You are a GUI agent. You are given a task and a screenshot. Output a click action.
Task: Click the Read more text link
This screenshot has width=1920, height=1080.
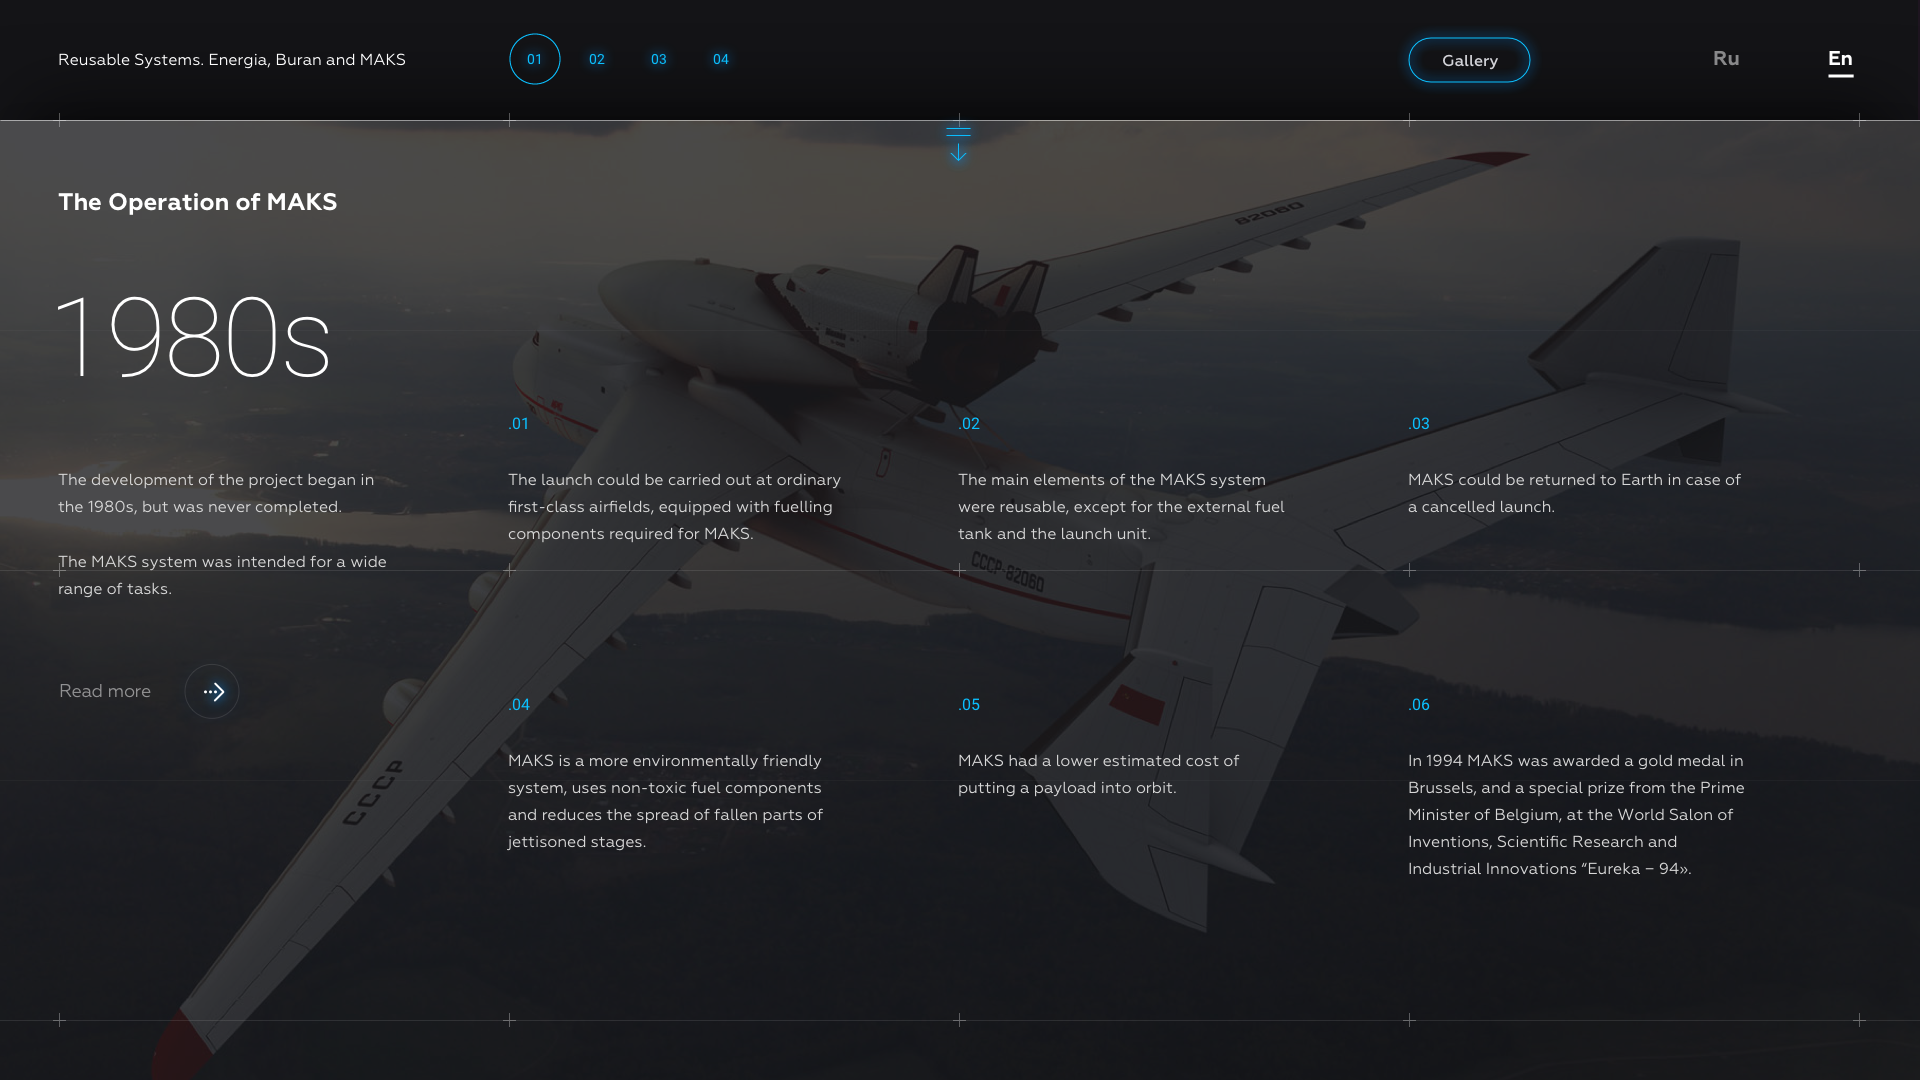[x=105, y=691]
